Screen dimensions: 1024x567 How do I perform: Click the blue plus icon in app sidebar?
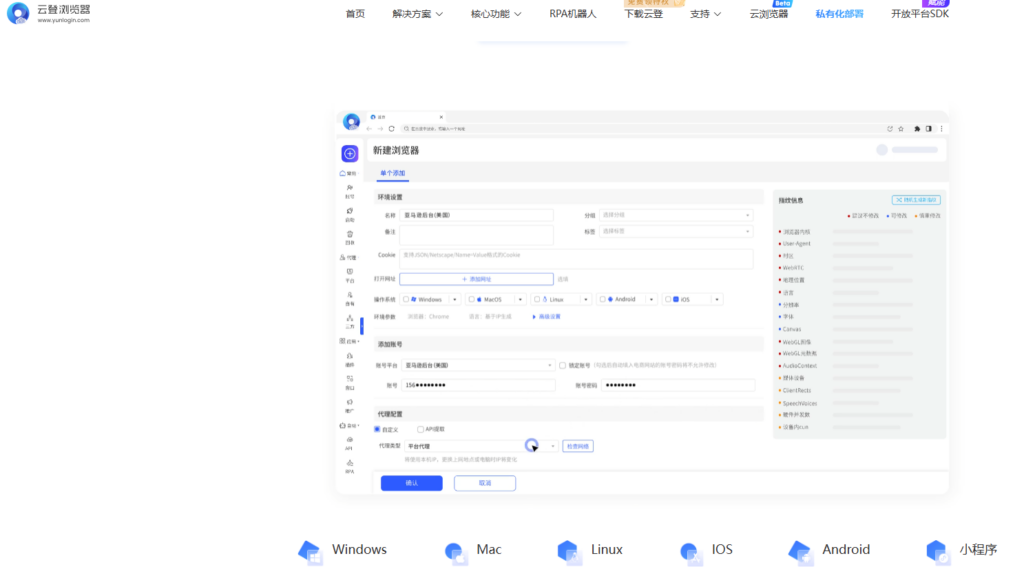[x=349, y=153]
